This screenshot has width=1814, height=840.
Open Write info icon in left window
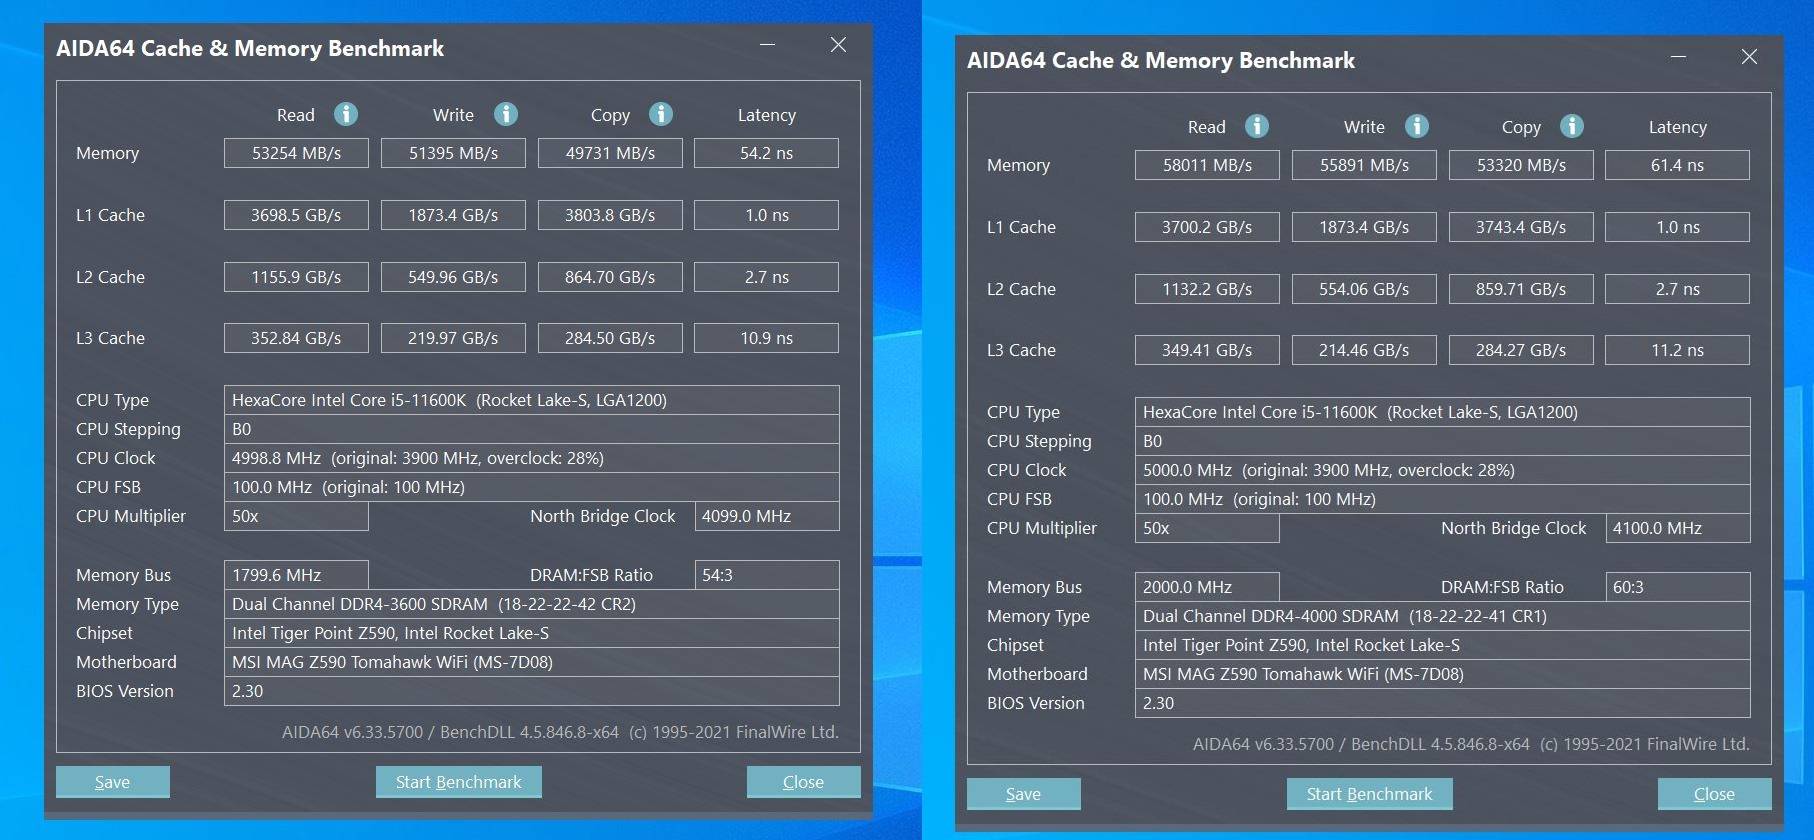tap(506, 114)
